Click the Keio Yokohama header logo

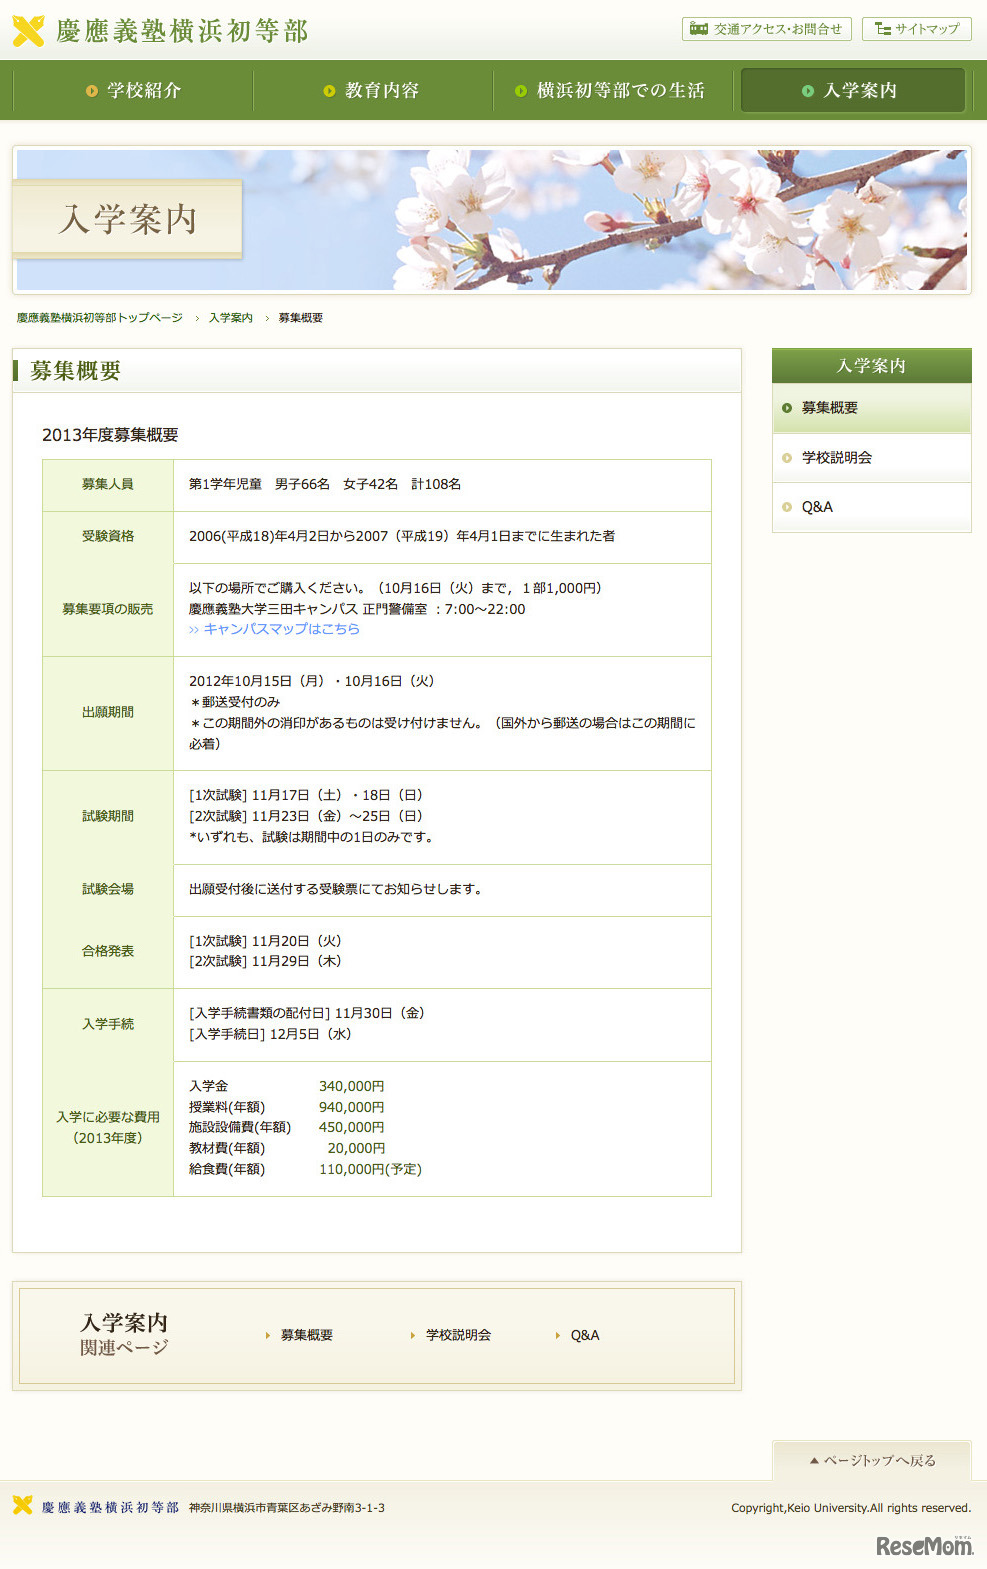click(160, 31)
